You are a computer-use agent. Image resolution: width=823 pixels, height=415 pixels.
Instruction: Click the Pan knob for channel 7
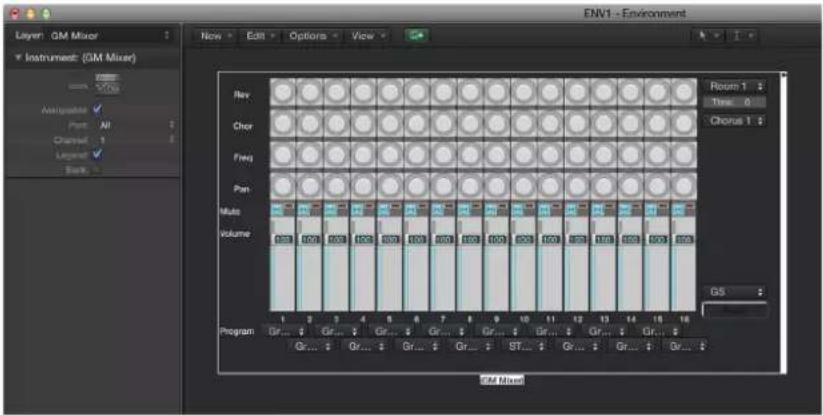pyautogui.click(x=444, y=186)
